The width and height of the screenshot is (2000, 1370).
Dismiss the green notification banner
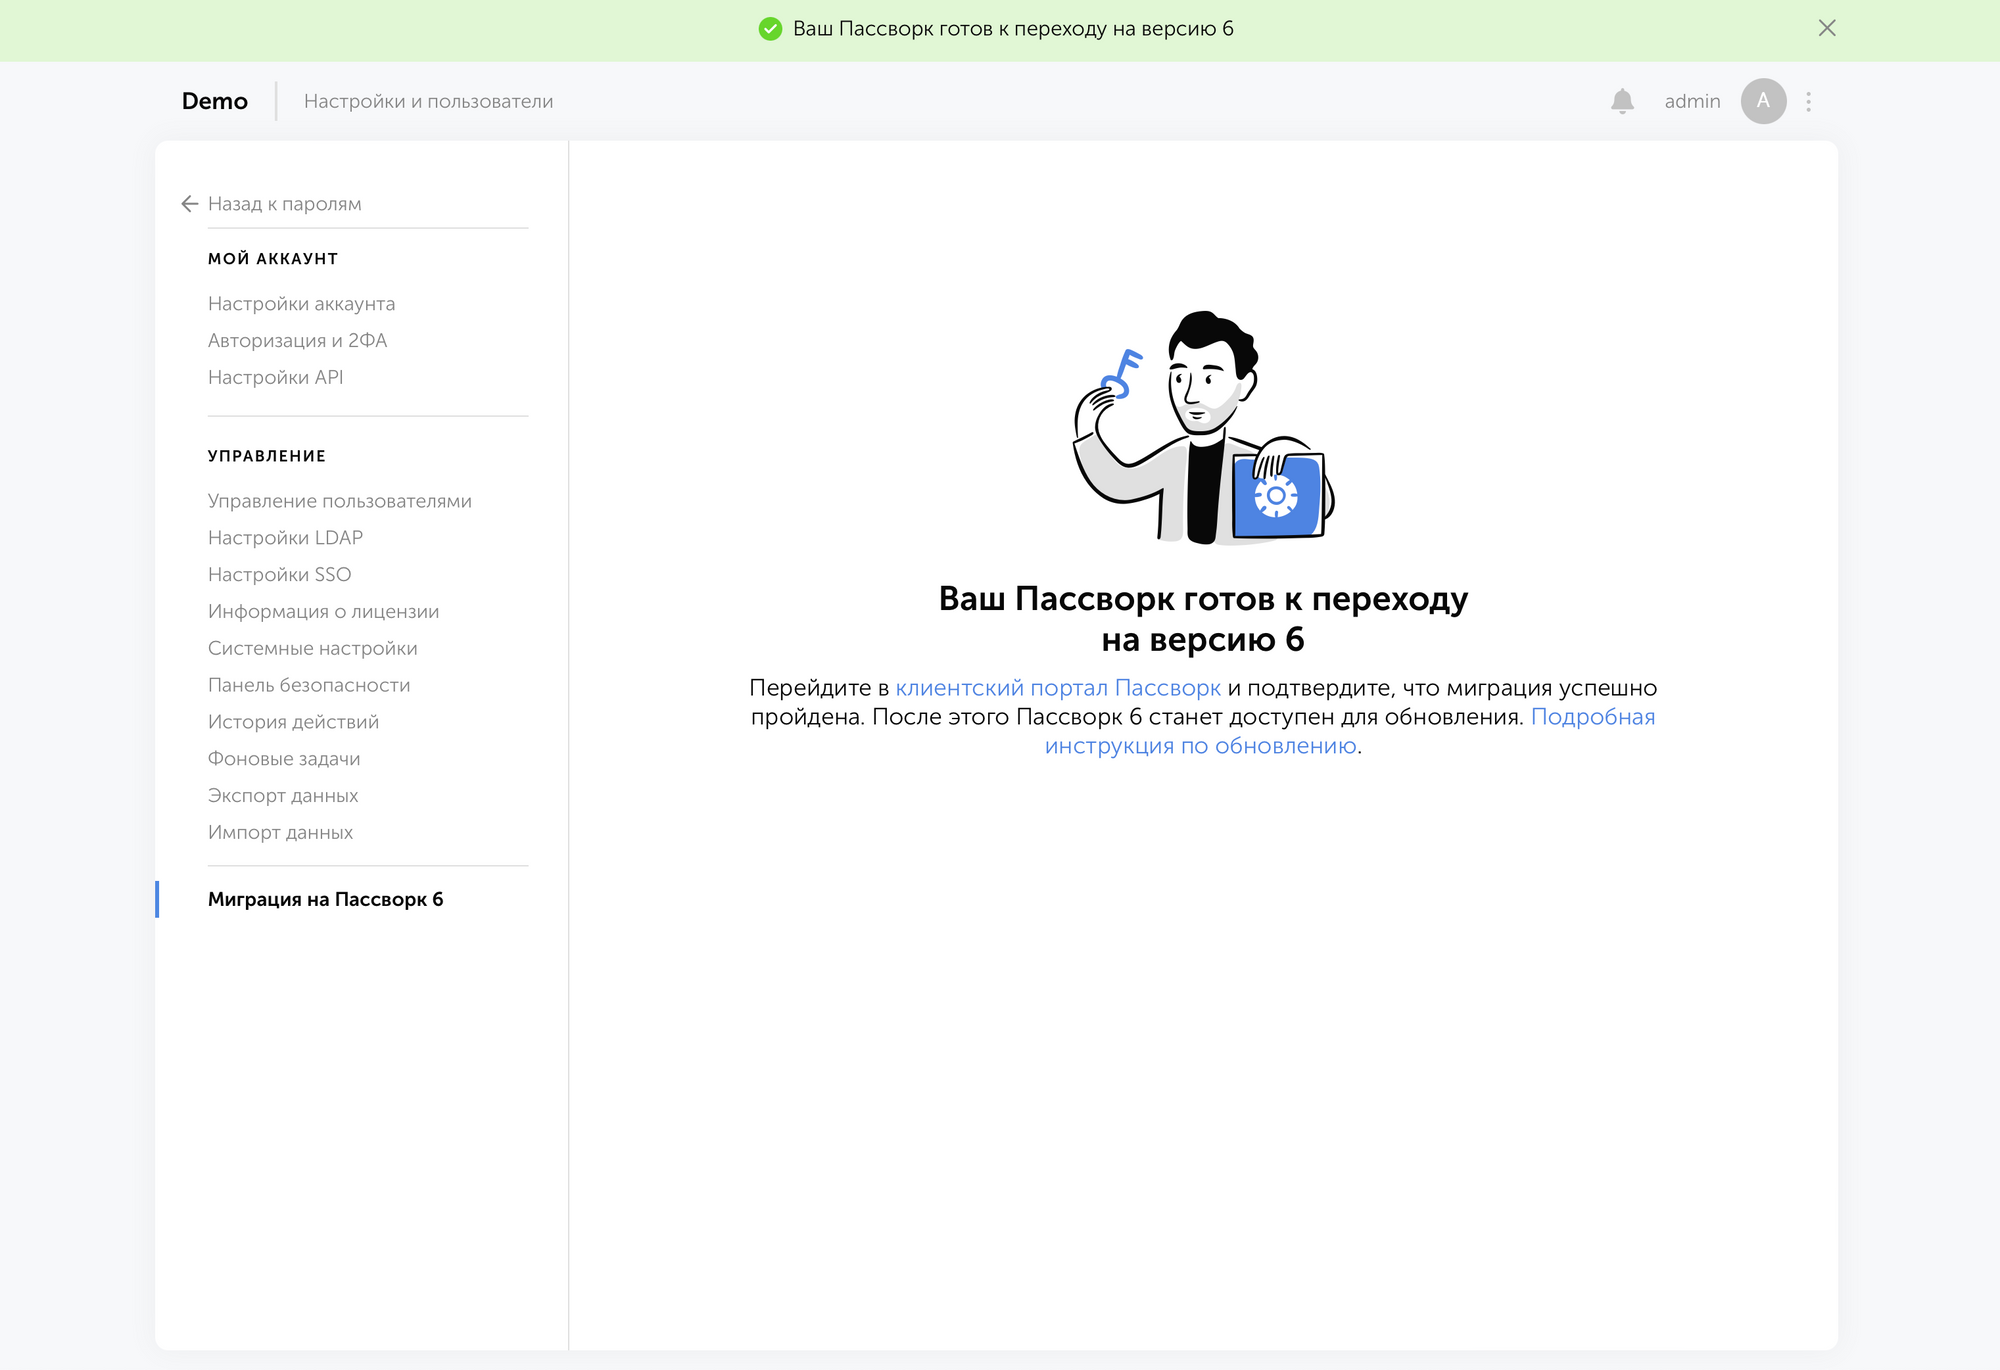pos(1826,28)
